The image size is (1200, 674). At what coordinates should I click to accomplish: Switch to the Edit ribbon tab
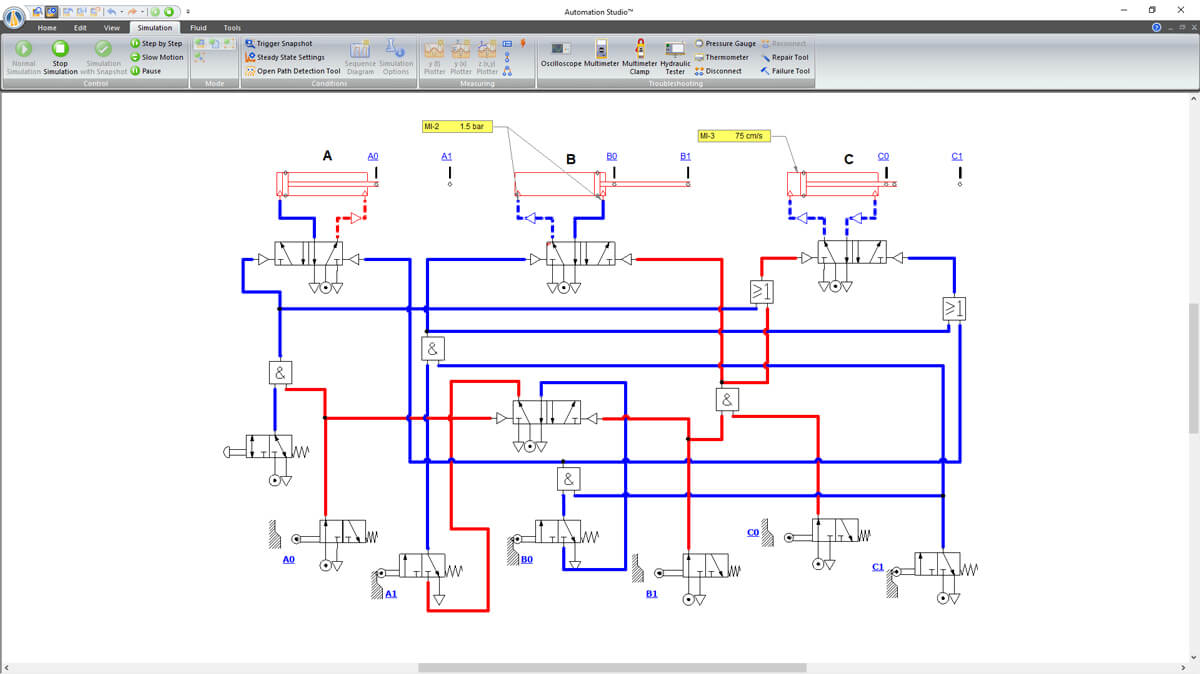[80, 28]
